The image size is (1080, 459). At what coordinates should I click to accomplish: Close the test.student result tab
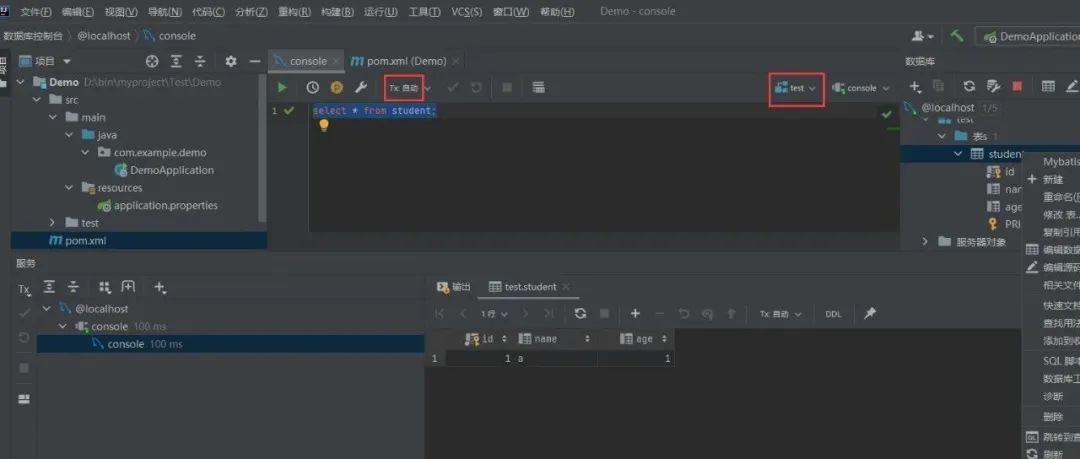coord(565,287)
